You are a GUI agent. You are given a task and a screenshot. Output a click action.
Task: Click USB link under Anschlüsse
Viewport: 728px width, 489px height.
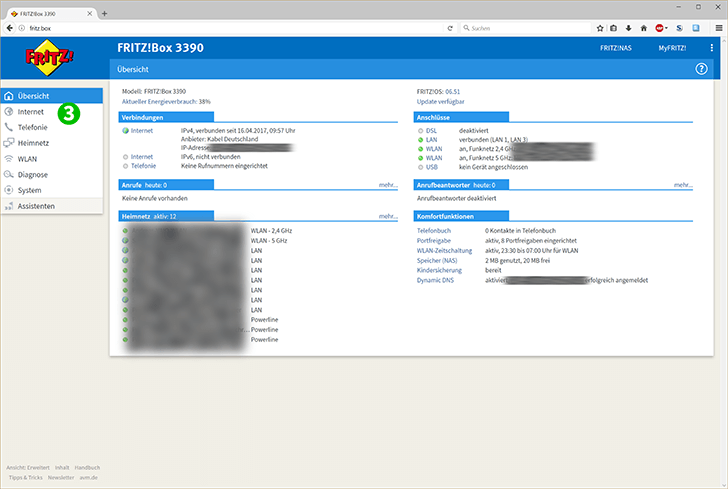(x=432, y=167)
